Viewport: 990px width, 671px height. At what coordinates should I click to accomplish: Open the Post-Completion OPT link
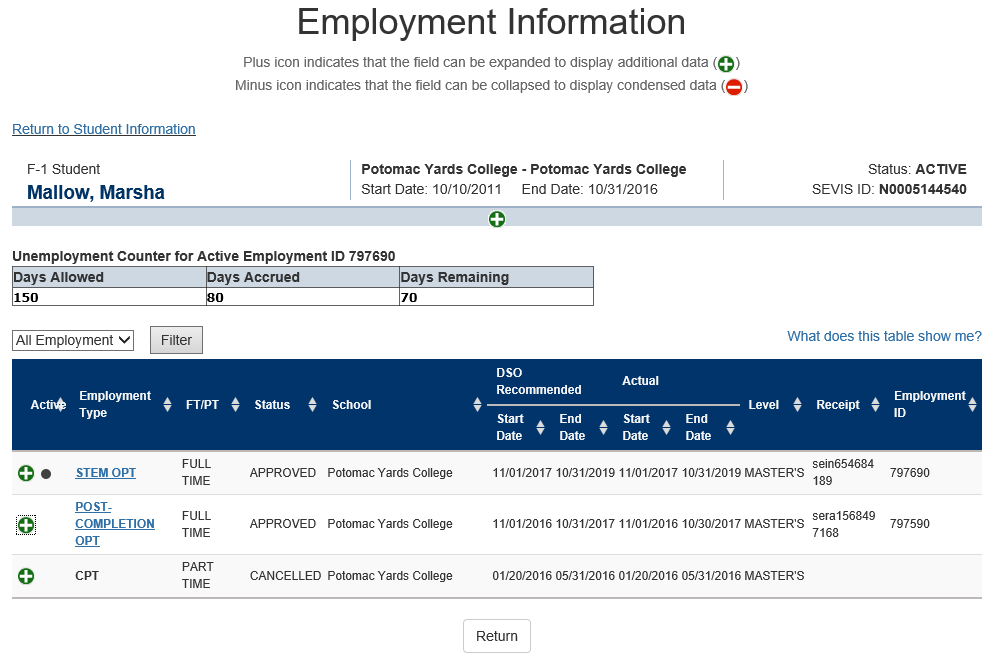click(x=114, y=524)
